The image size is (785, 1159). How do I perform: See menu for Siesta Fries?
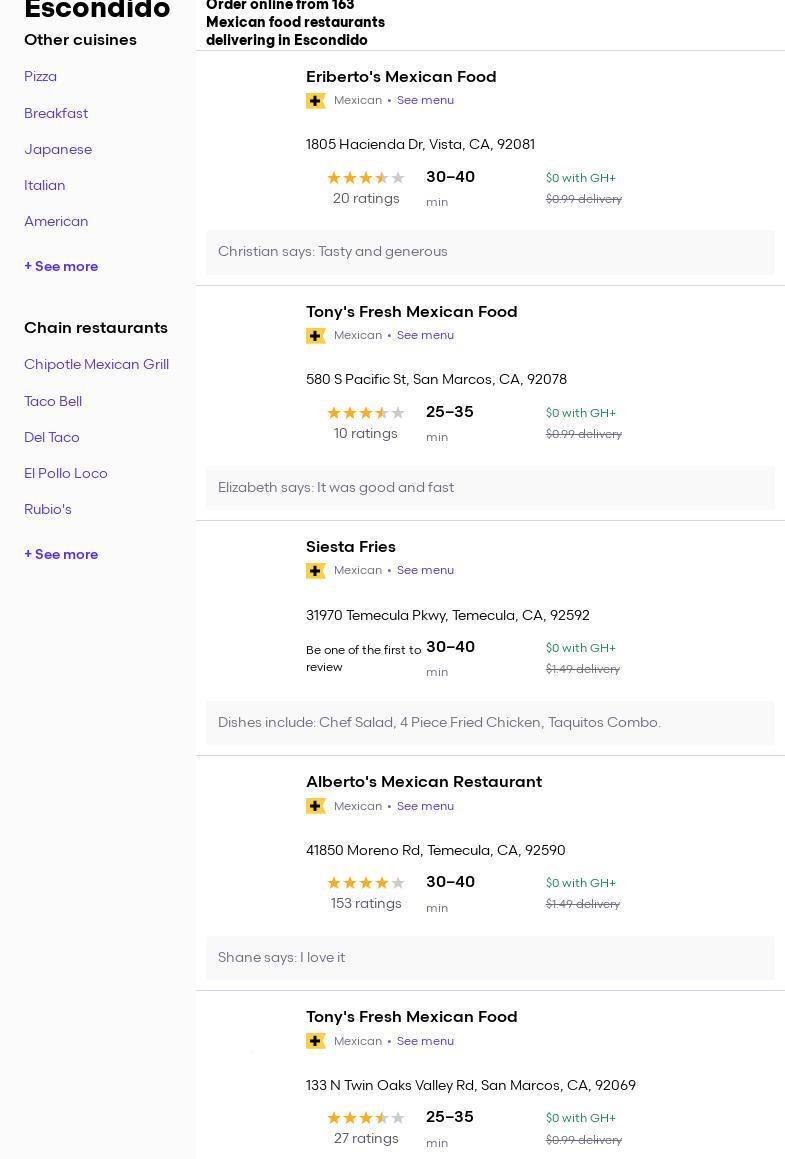tap(425, 571)
